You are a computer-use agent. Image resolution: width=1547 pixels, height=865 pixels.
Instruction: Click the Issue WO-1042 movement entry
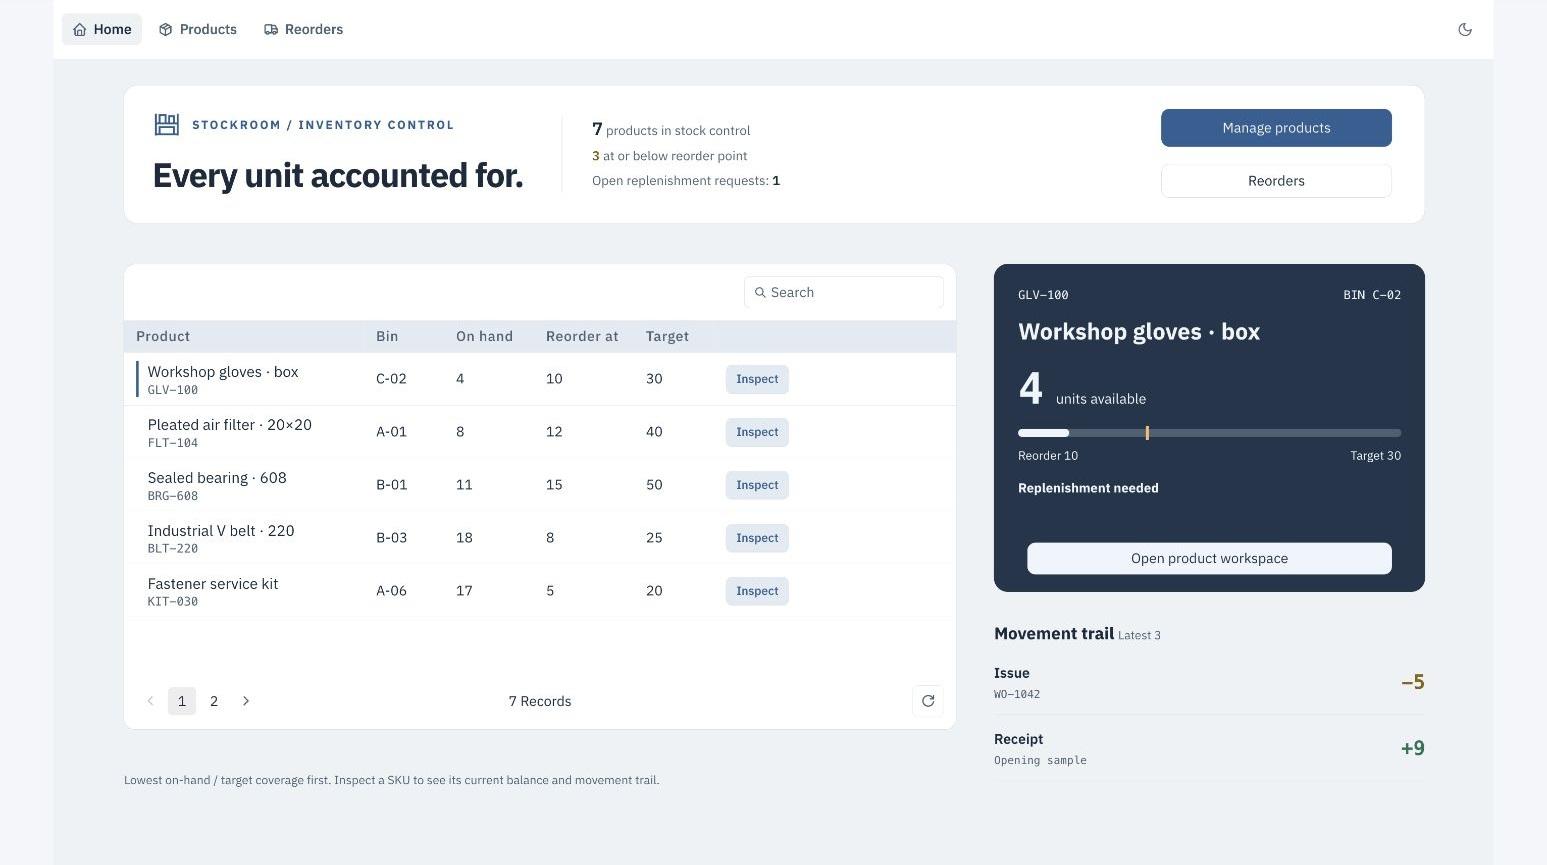tap(1209, 682)
